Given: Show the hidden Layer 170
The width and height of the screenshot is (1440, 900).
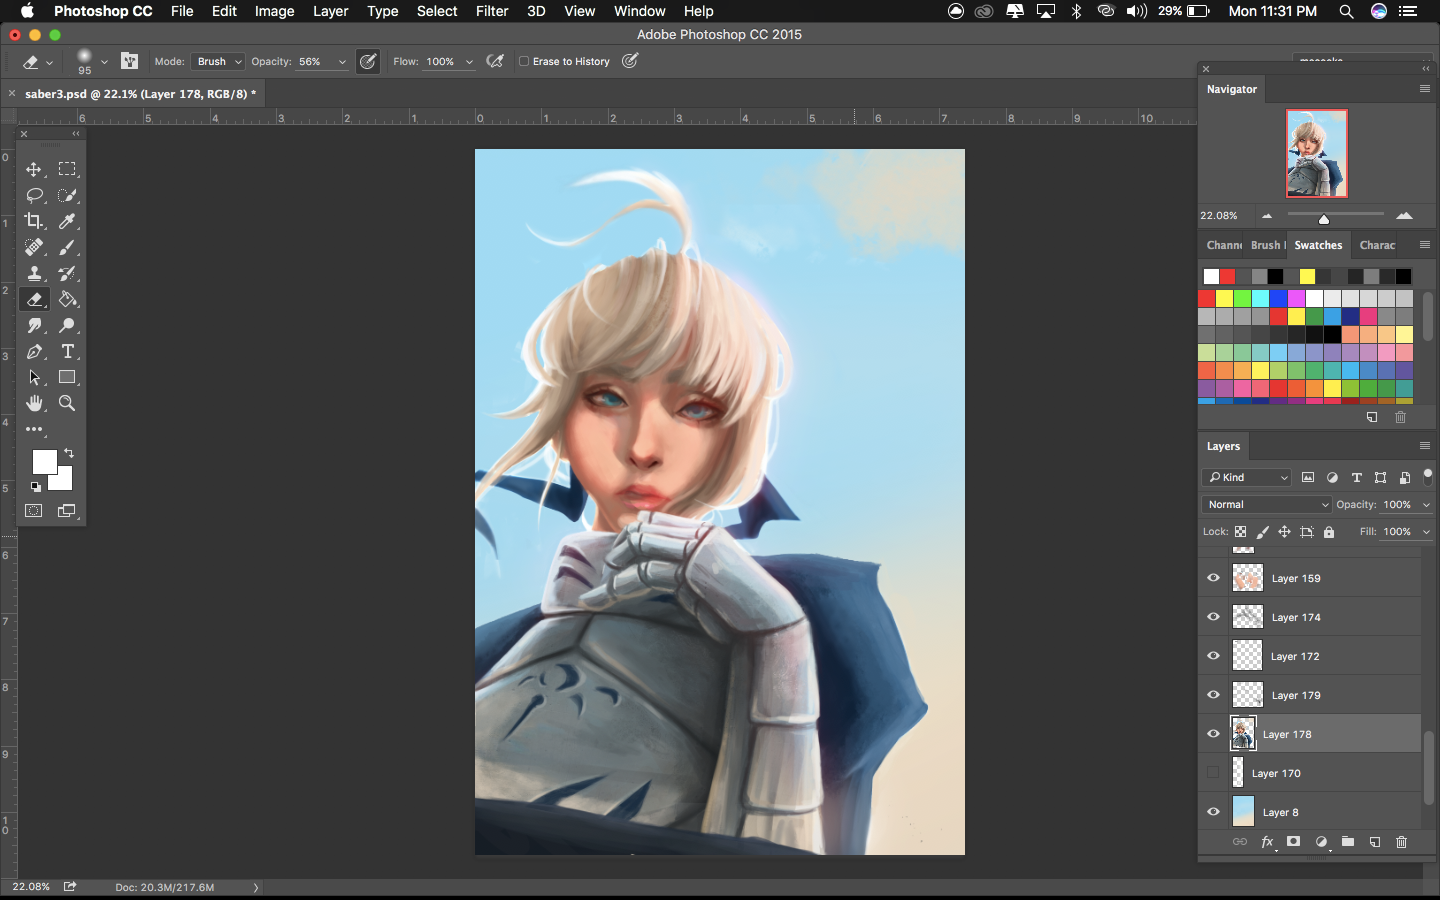Looking at the screenshot, I should tap(1213, 773).
